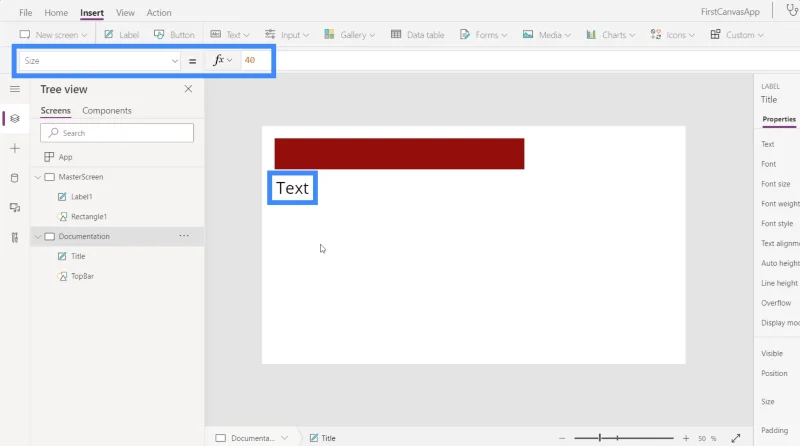Open the Data sources cylinder icon

(15, 178)
